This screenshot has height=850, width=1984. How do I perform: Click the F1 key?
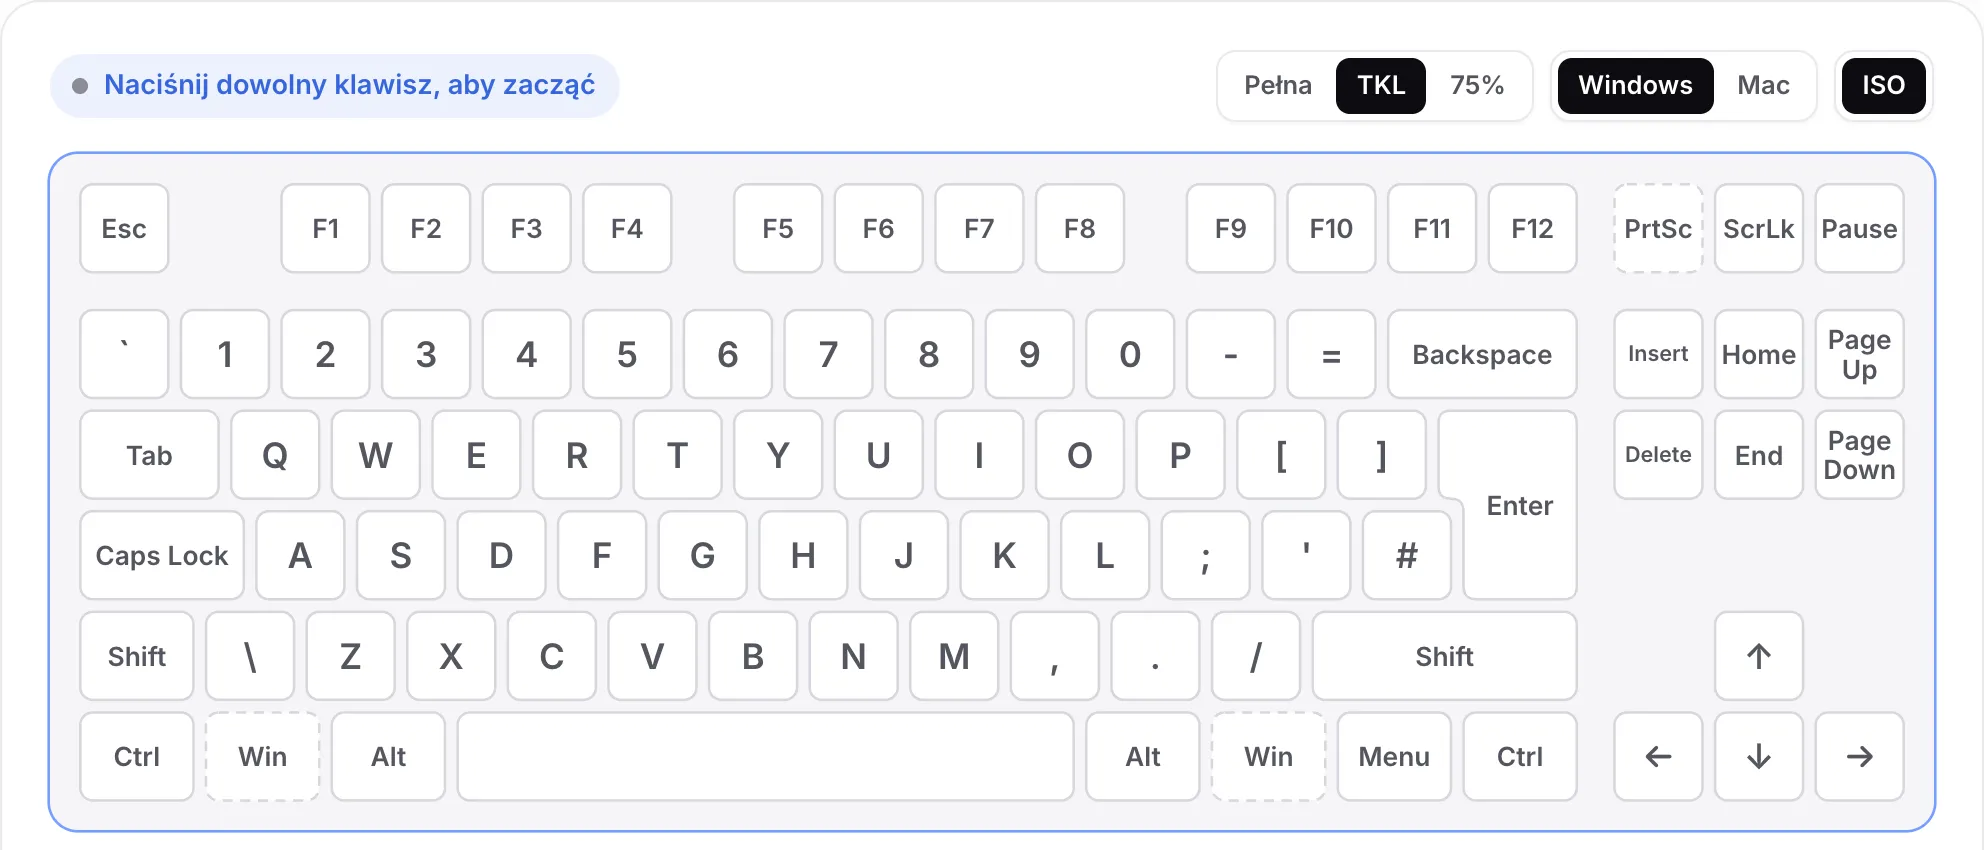(325, 228)
